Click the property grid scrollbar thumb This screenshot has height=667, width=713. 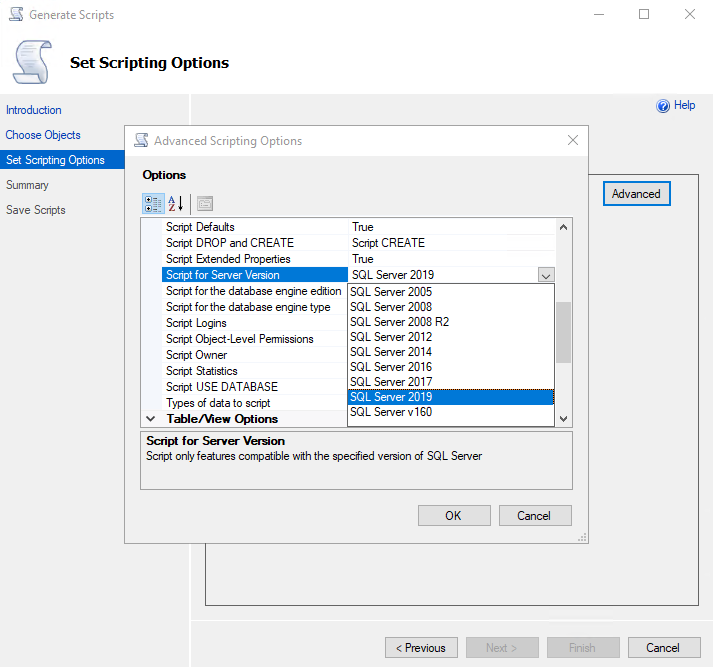[x=563, y=332]
